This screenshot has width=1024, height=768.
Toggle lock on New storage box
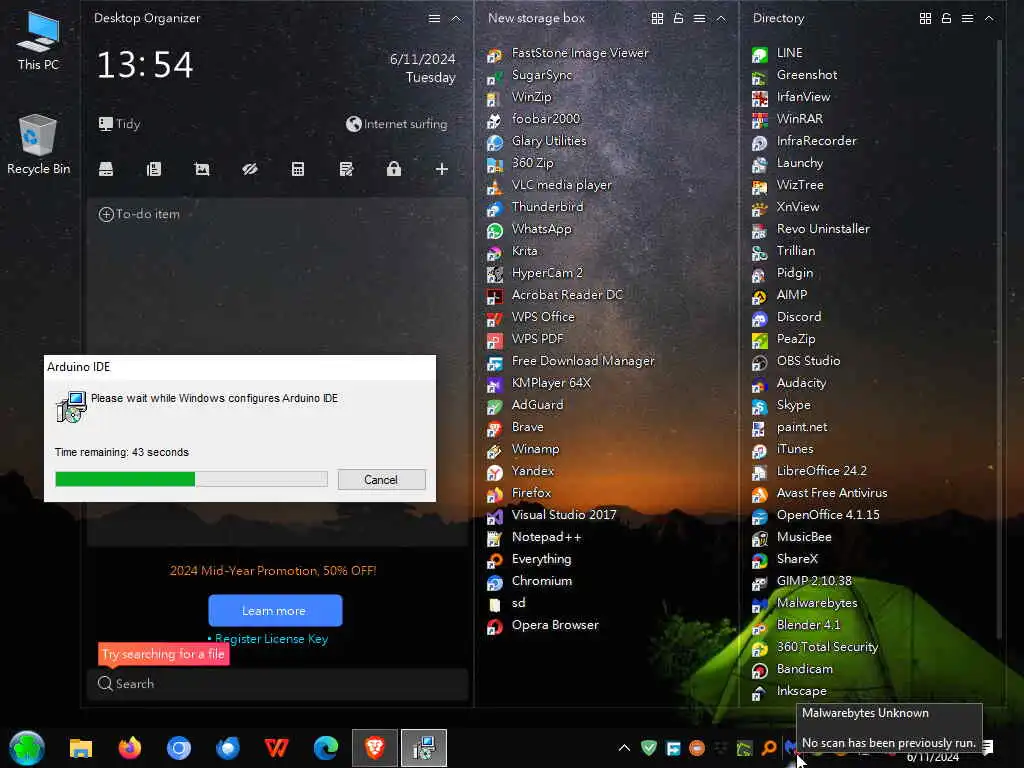[679, 18]
